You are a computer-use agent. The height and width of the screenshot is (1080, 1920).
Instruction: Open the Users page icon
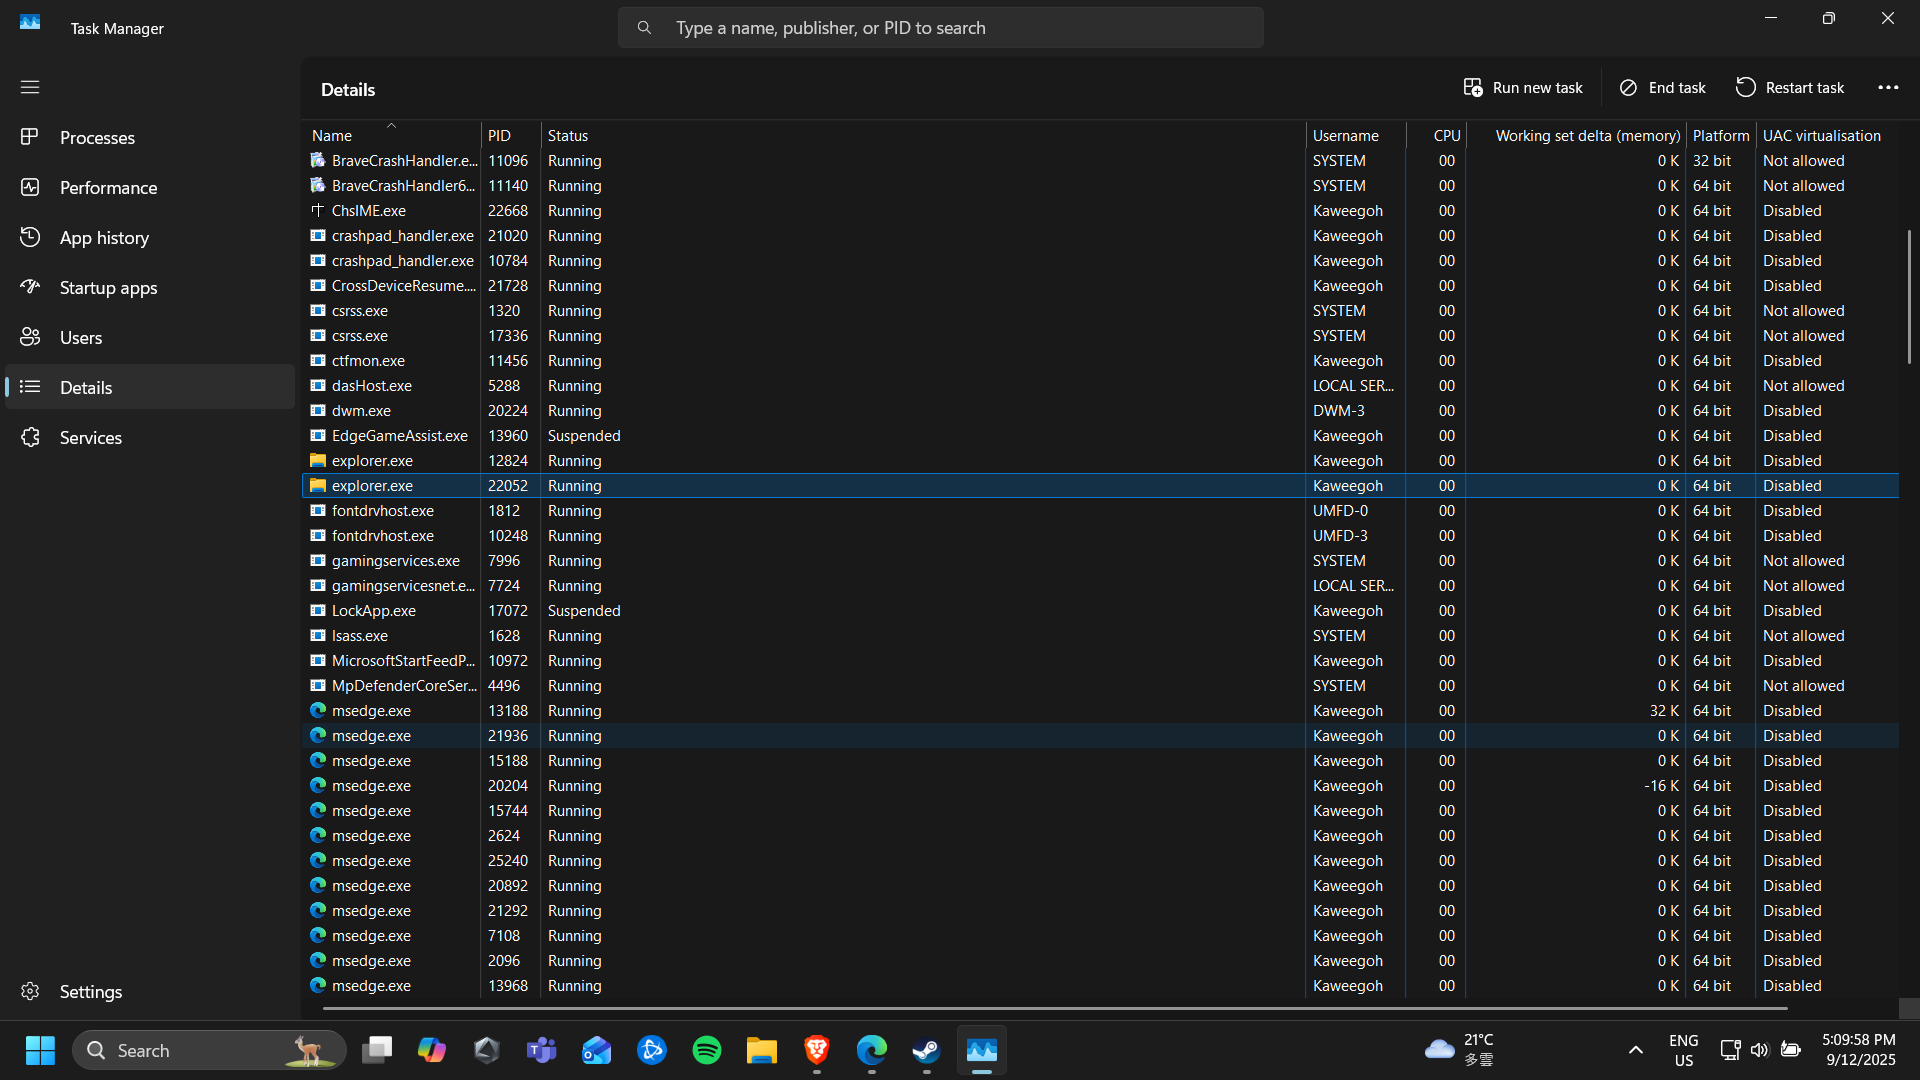coord(30,337)
